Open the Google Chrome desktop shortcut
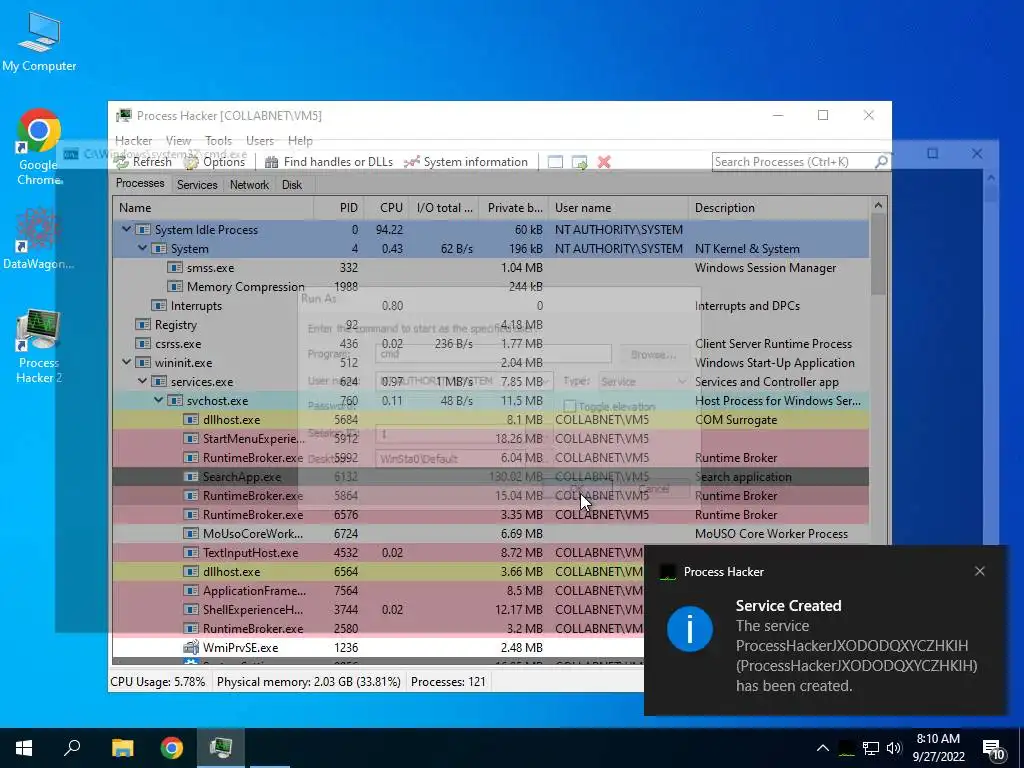 click(x=39, y=148)
